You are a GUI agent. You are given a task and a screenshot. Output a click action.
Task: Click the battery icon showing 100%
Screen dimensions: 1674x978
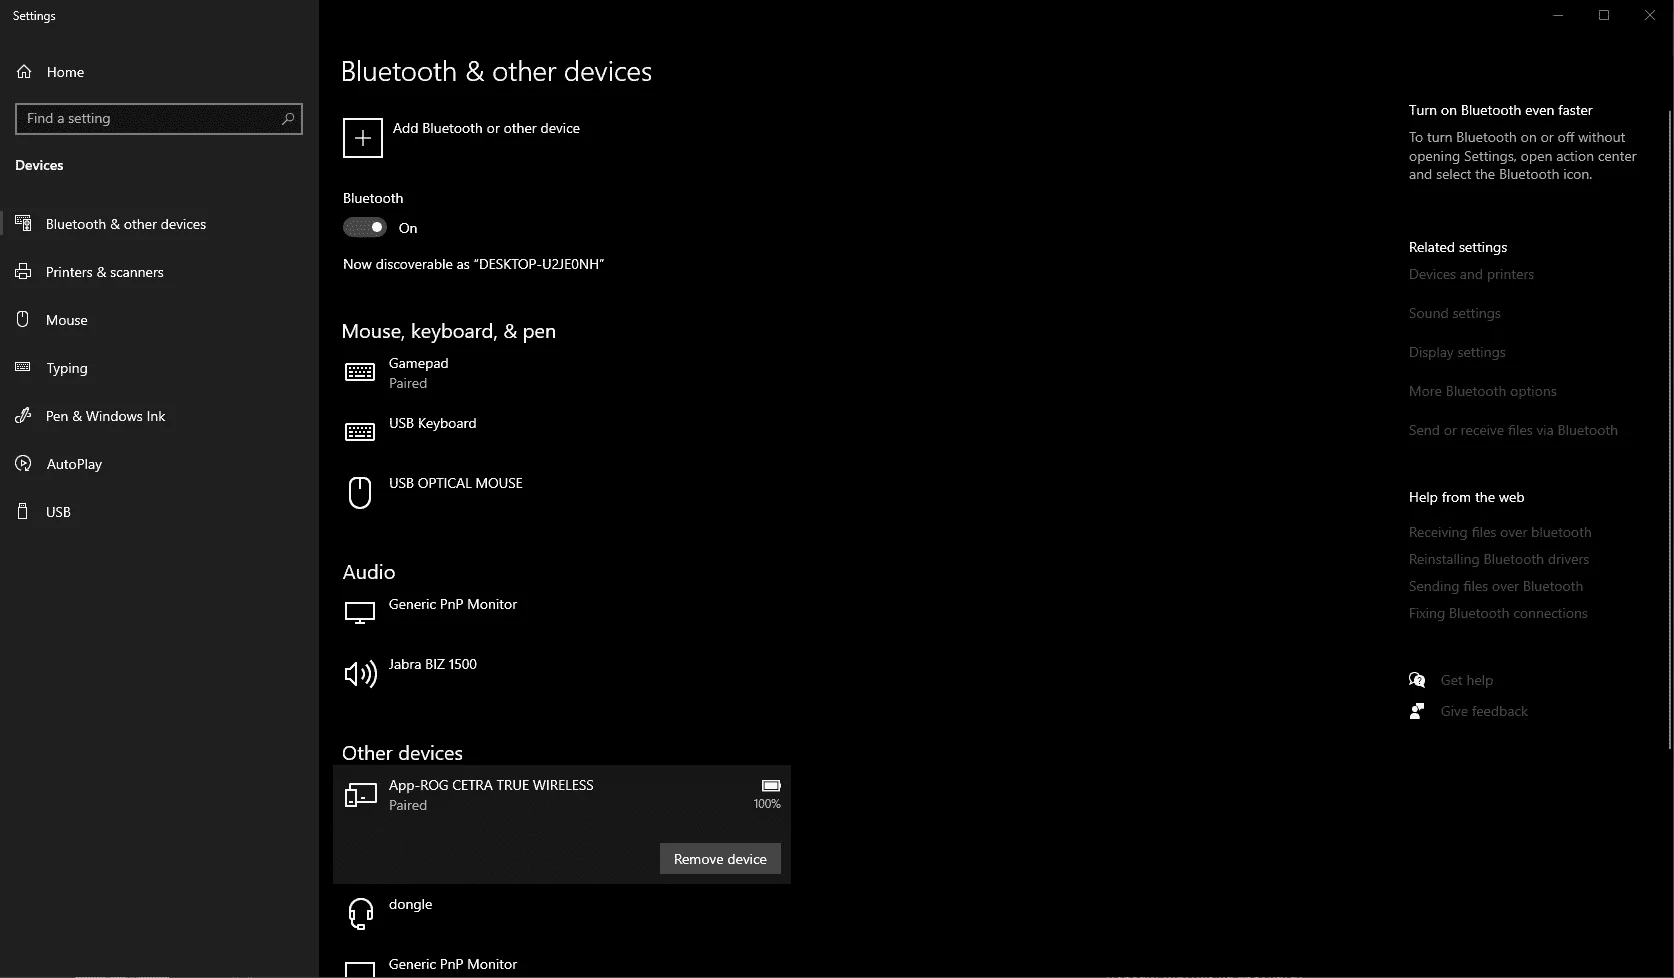click(771, 786)
